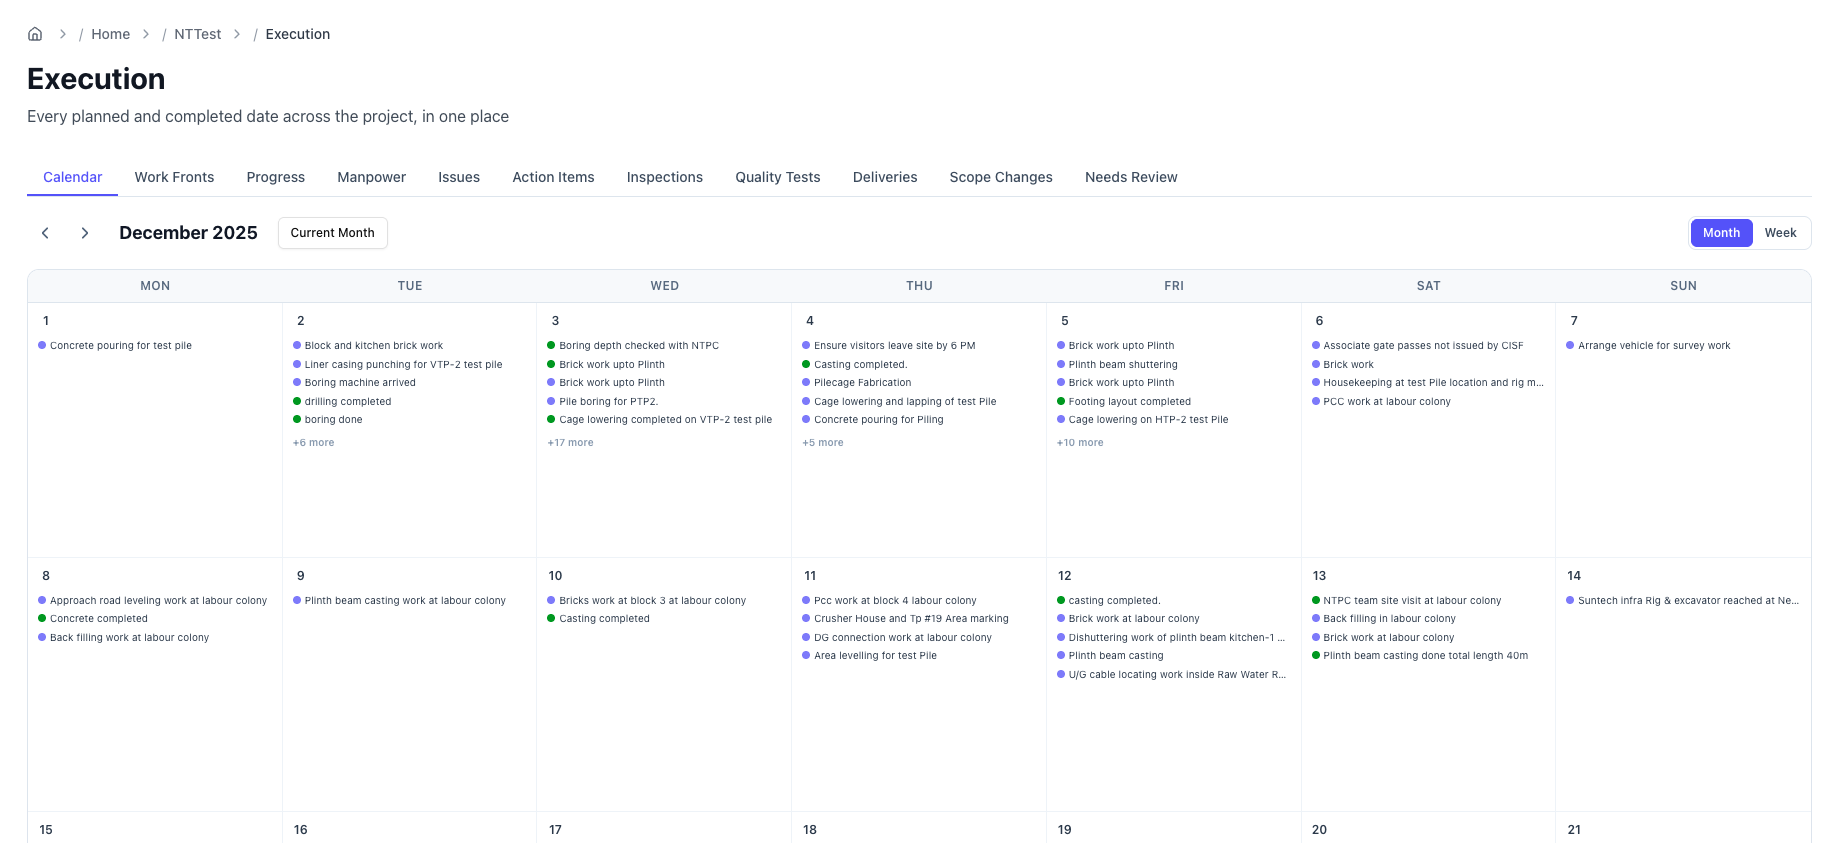Open 'Crusher House and Tp #19 Area marking'
This screenshot has height=843, width=1837.
point(905,619)
